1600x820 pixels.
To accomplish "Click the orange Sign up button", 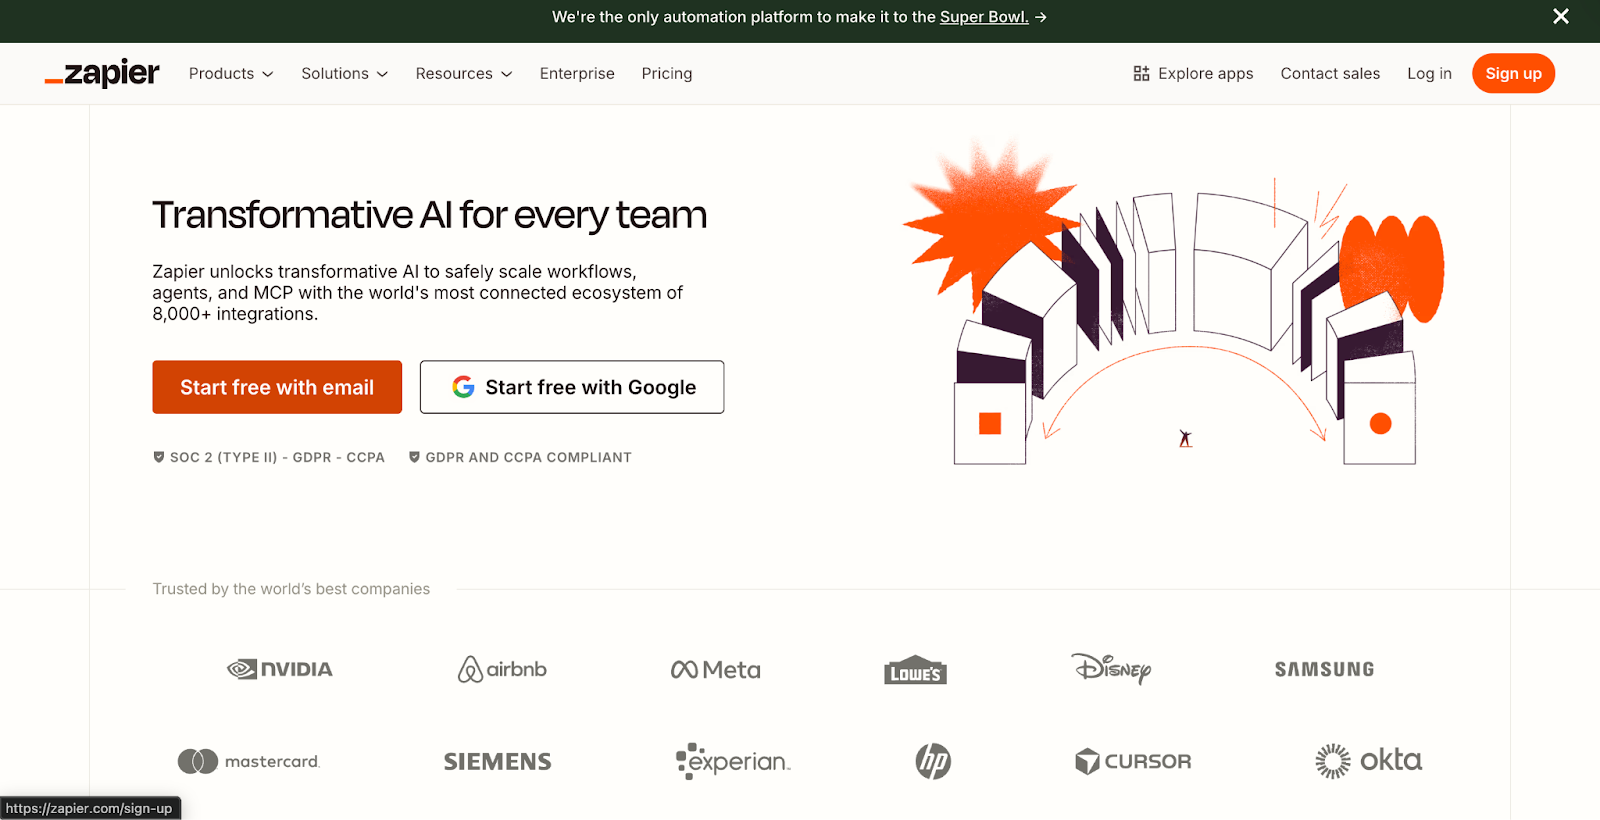I will point(1513,73).
